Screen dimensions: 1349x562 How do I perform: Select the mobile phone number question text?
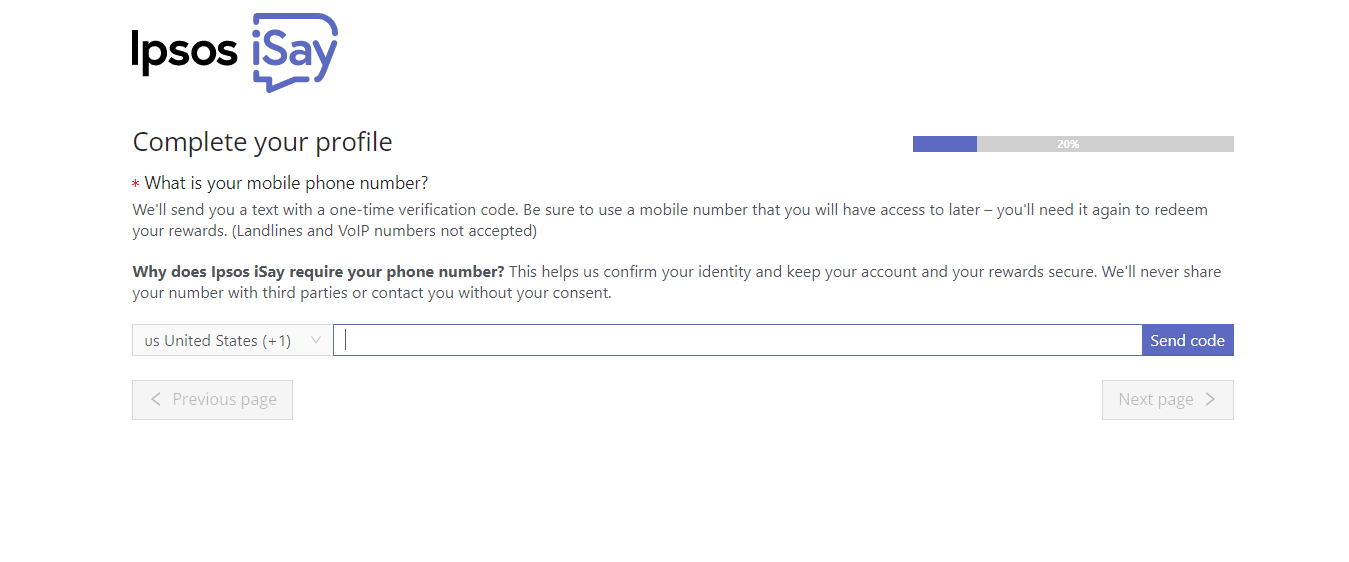[x=286, y=183]
